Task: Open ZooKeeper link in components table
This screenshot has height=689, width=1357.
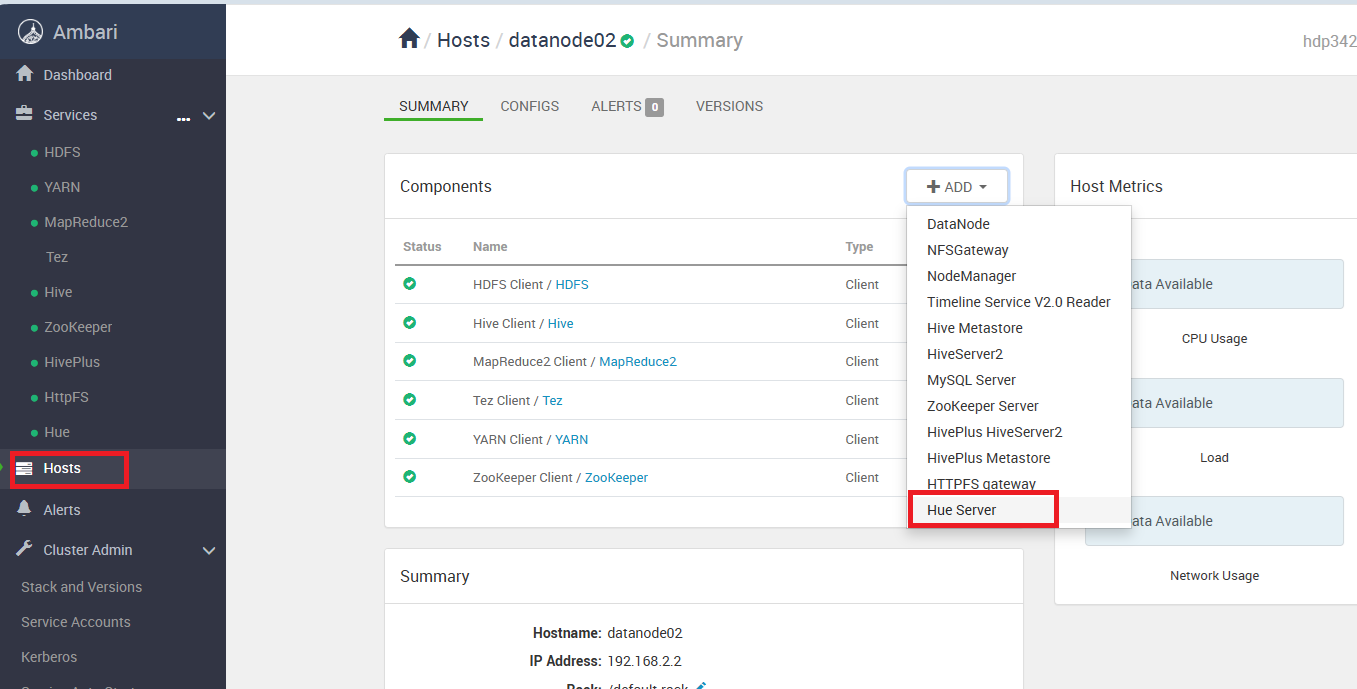Action: click(616, 478)
